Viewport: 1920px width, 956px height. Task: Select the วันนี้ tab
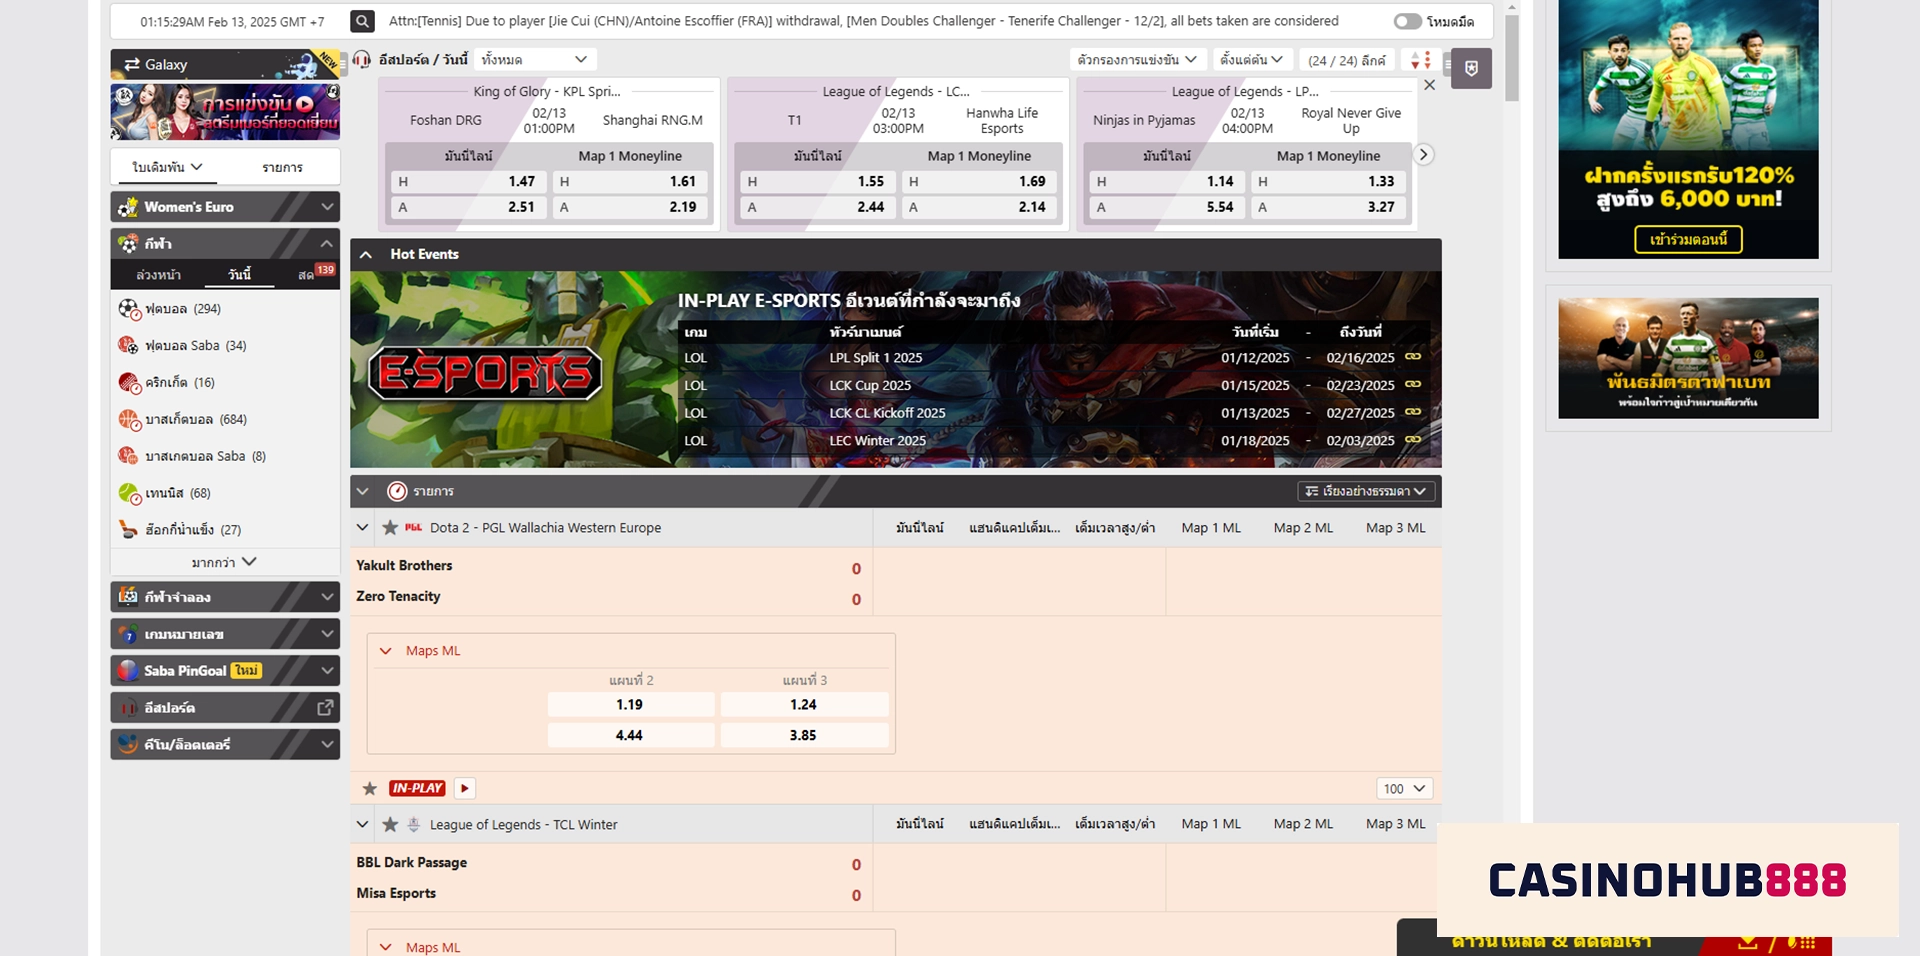point(240,274)
